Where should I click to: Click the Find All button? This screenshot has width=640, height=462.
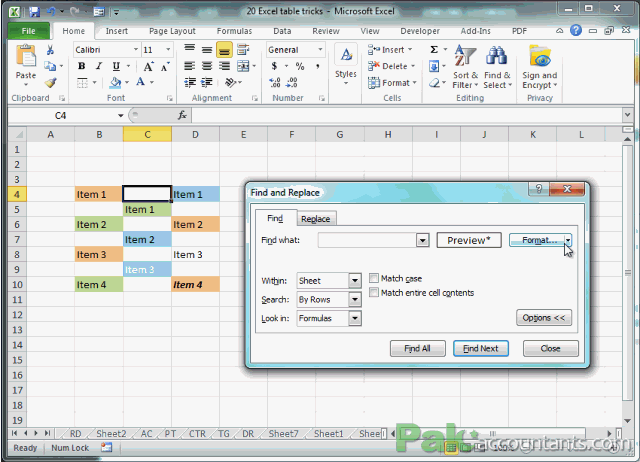[x=418, y=349]
